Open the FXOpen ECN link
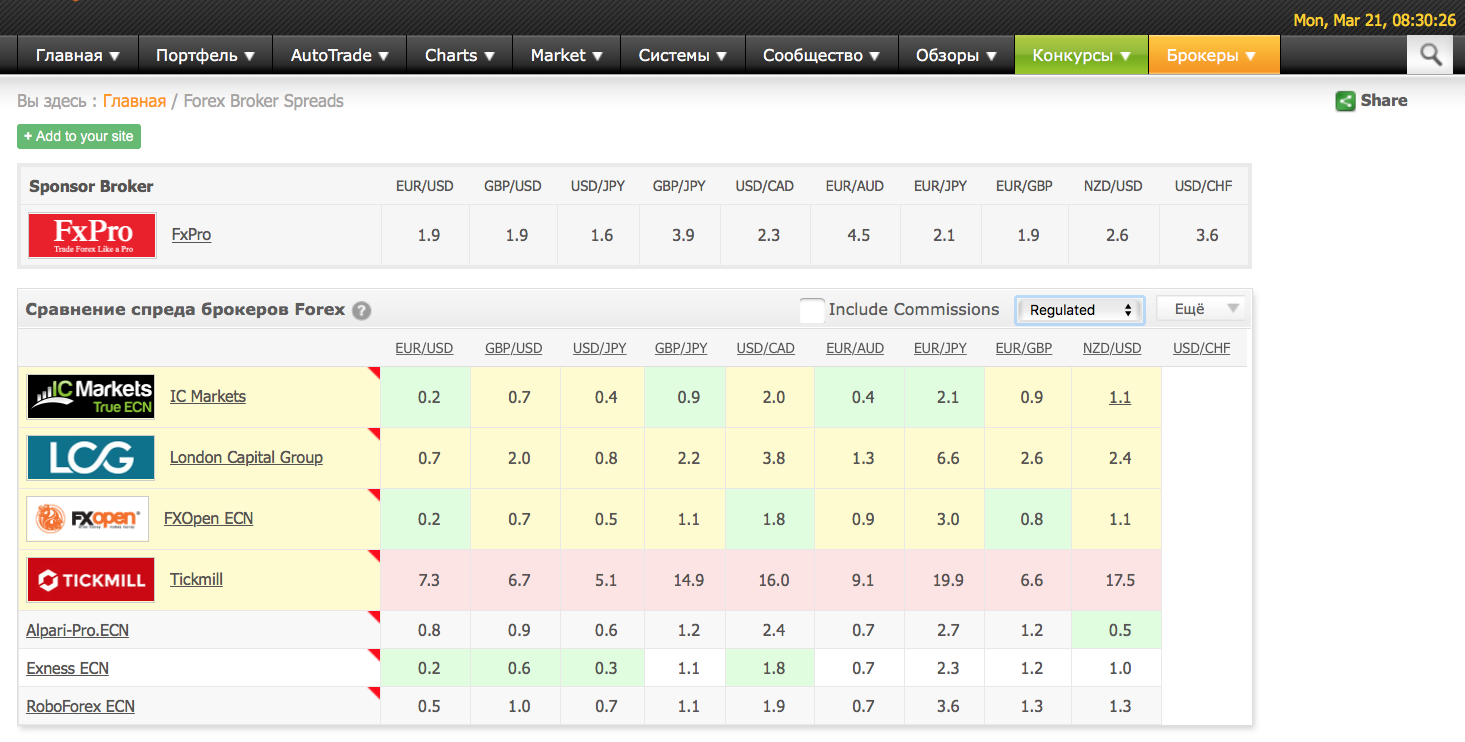1465x742 pixels. click(x=208, y=518)
